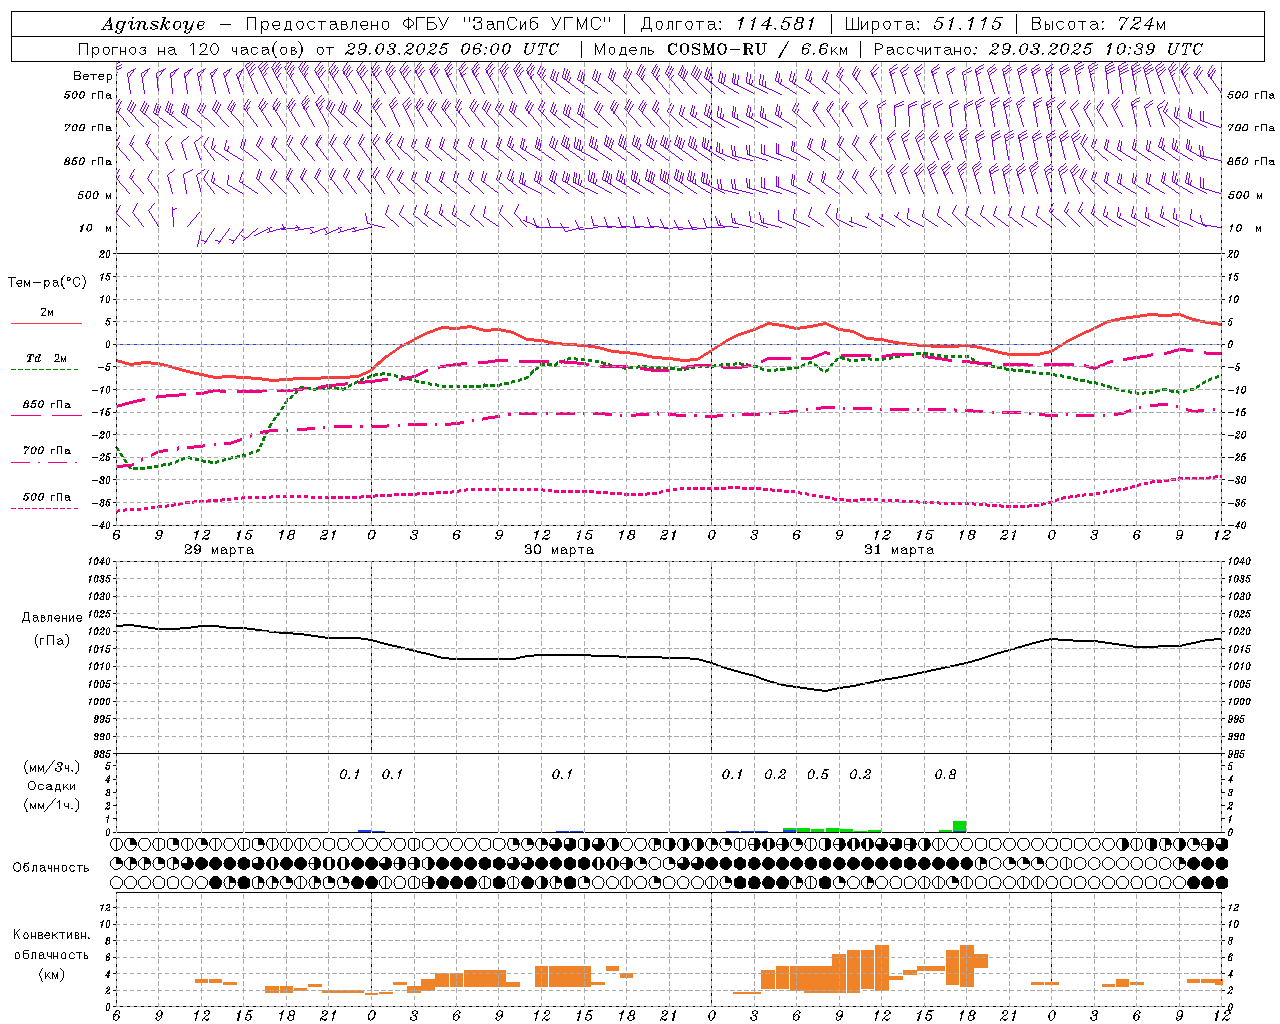Click the 0.5 precipitation value
Viewport: 1280px width, 1024px height.
click(818, 775)
